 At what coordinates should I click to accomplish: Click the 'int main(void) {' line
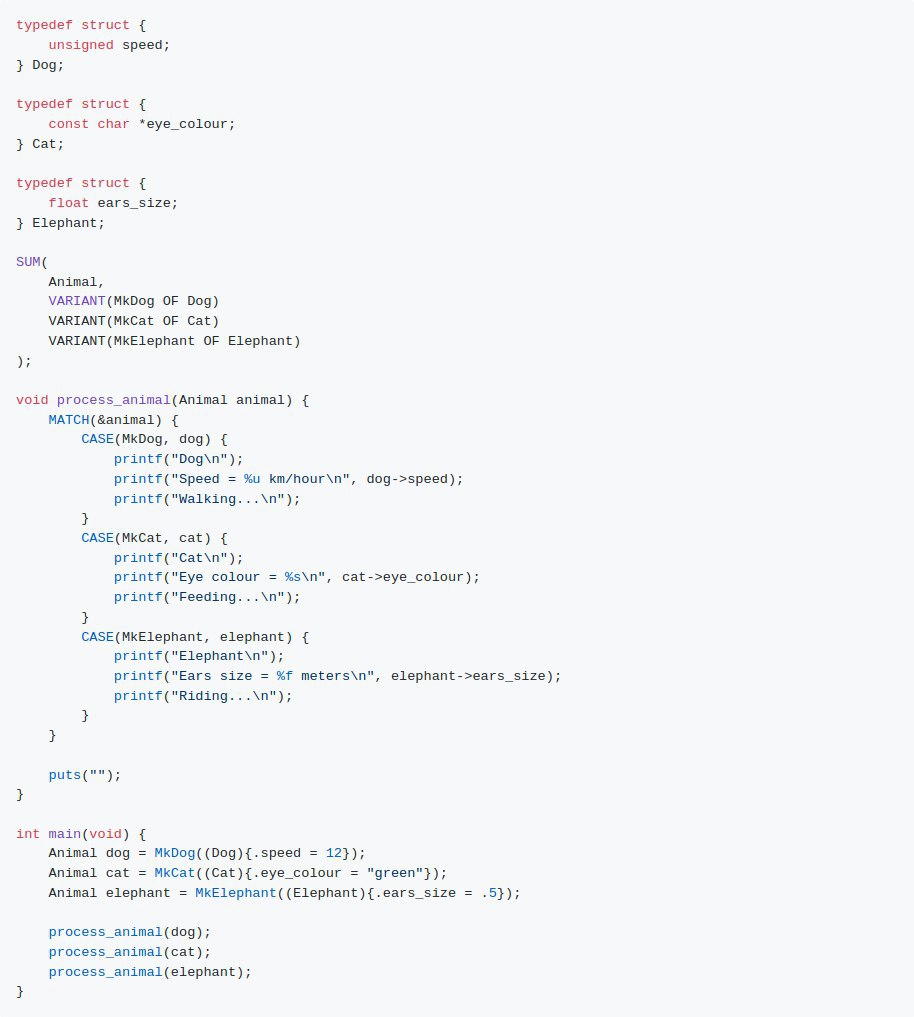81,835
